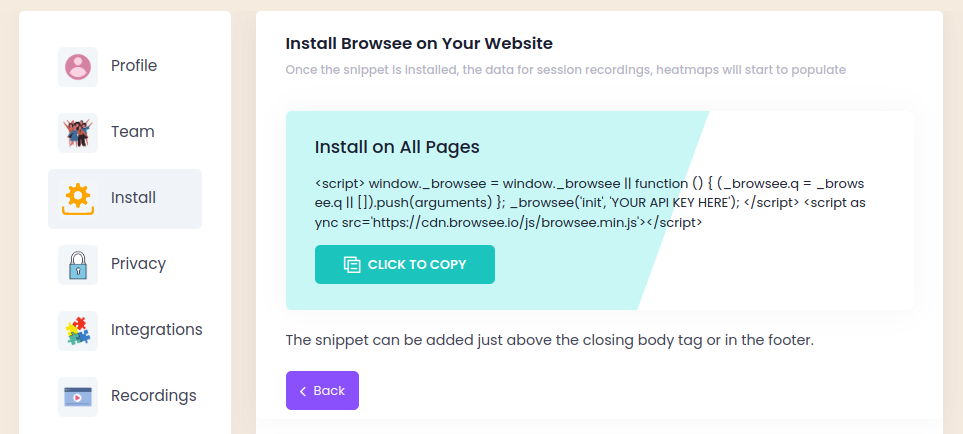
Task: Click the Profile avatar icon
Action: (x=78, y=67)
